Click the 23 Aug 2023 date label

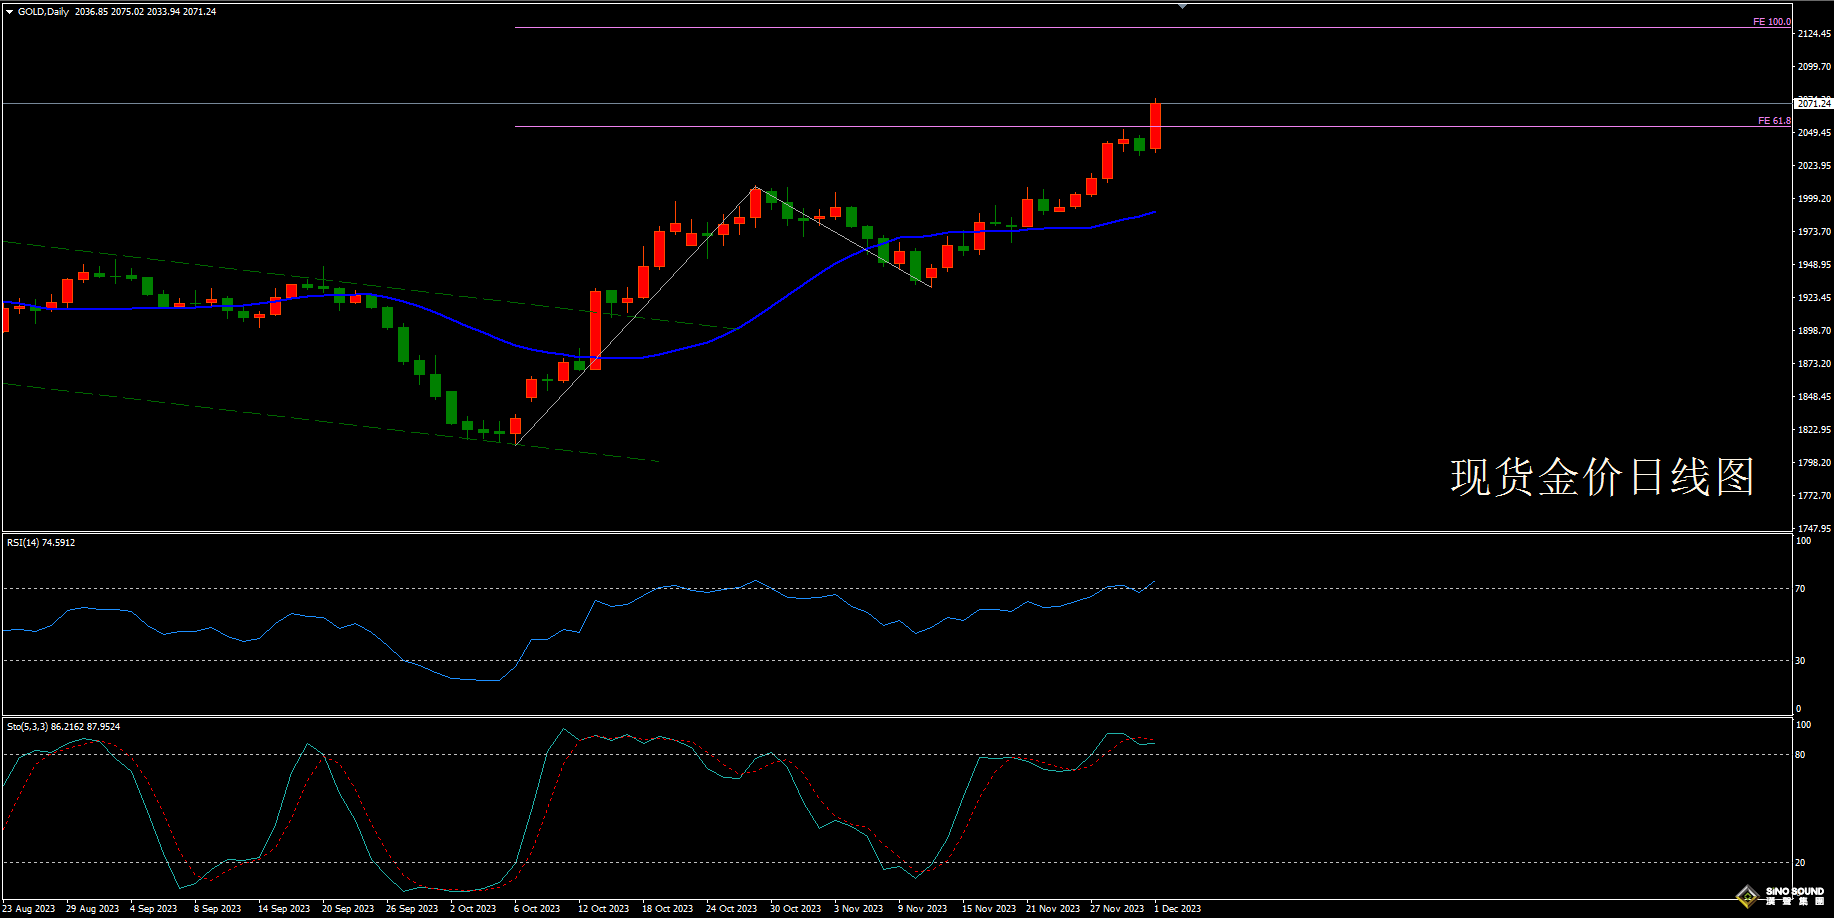[29, 908]
